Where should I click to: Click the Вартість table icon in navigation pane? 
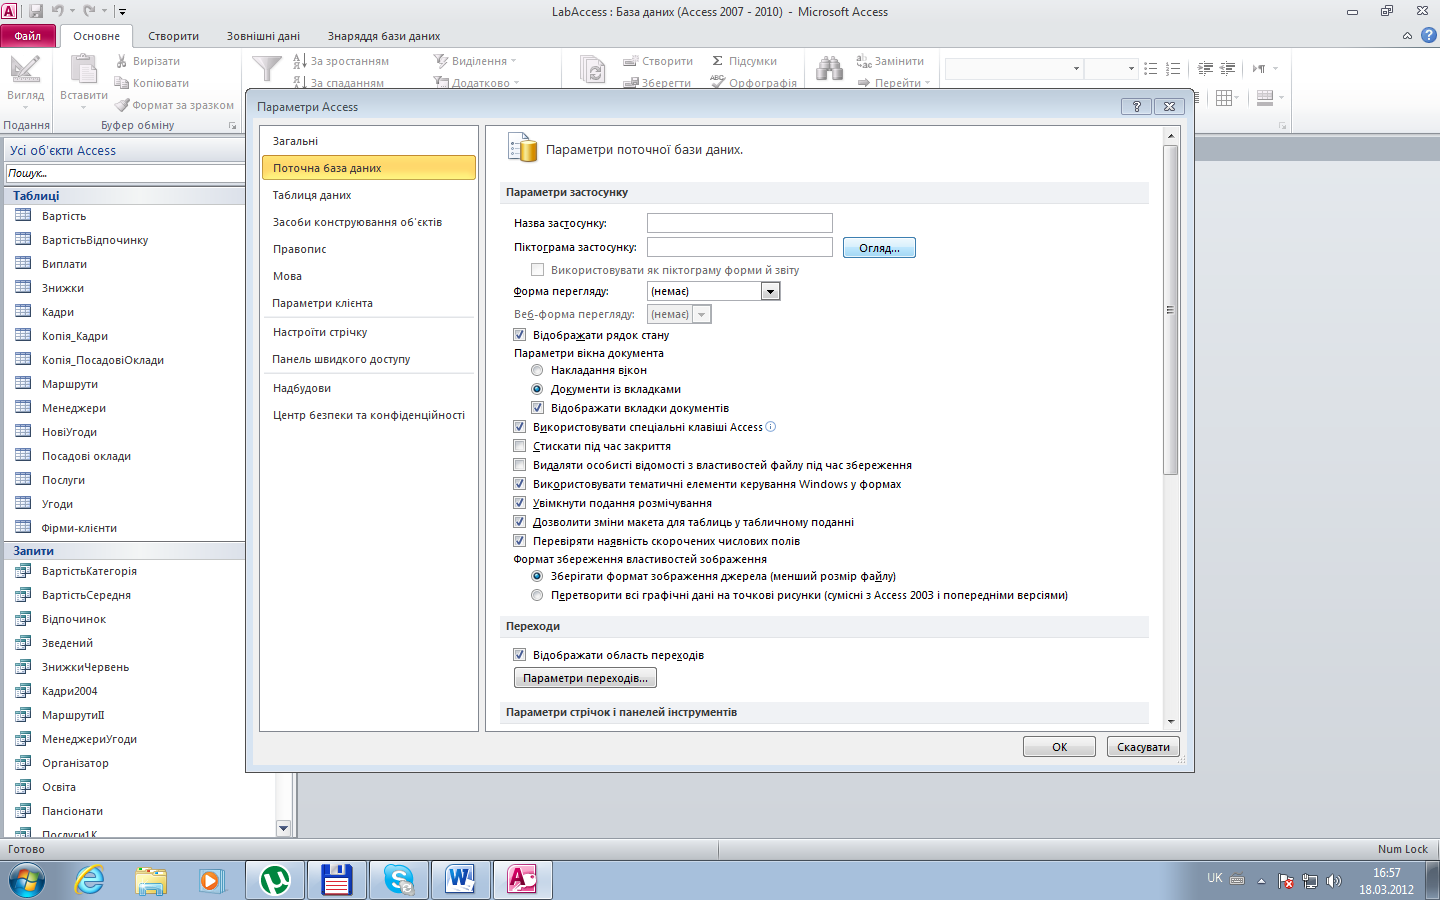23,215
